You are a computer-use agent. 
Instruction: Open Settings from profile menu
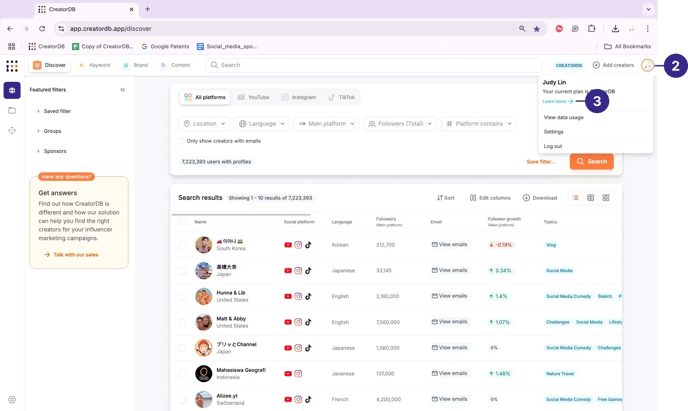(x=553, y=132)
